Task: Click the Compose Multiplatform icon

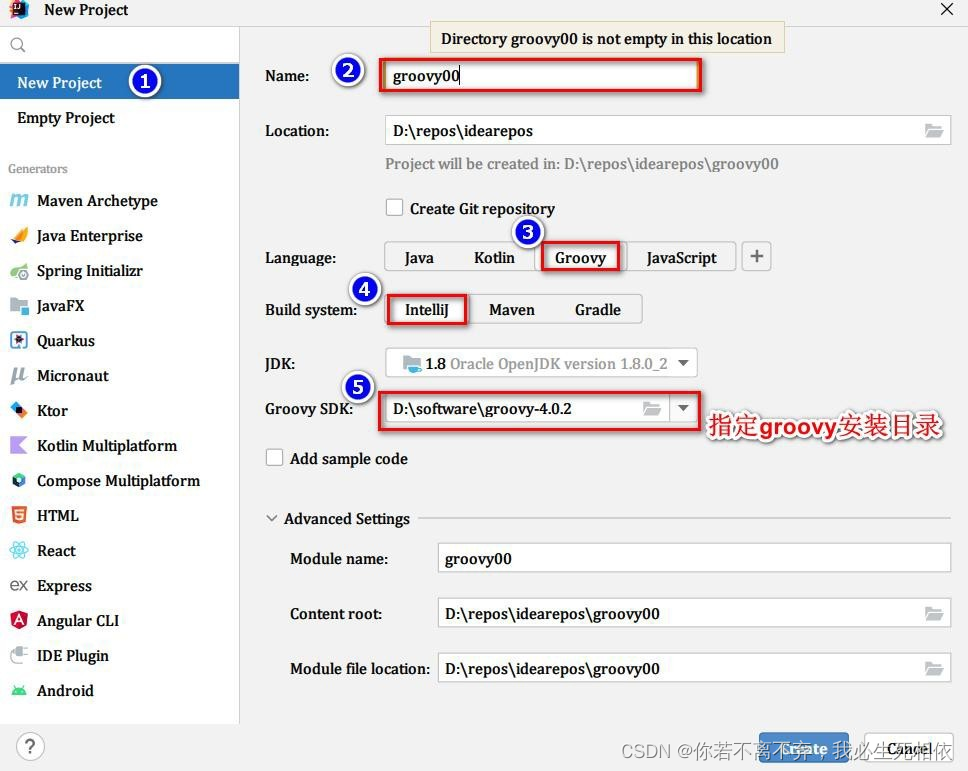Action: [19, 480]
